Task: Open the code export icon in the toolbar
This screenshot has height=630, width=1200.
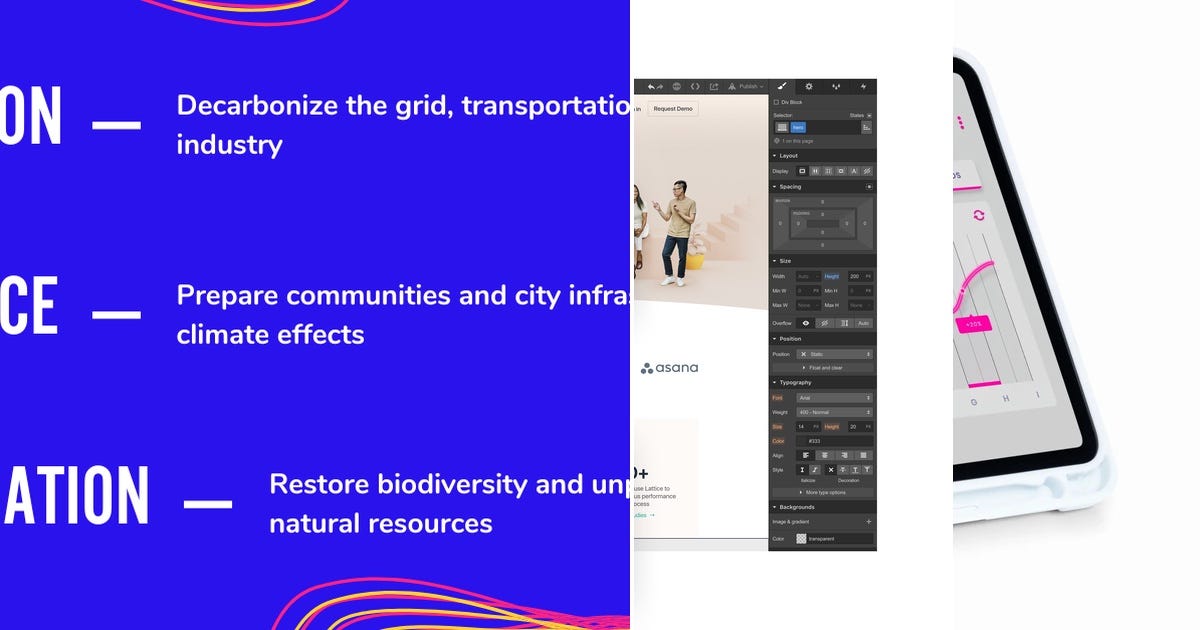Action: [695, 86]
